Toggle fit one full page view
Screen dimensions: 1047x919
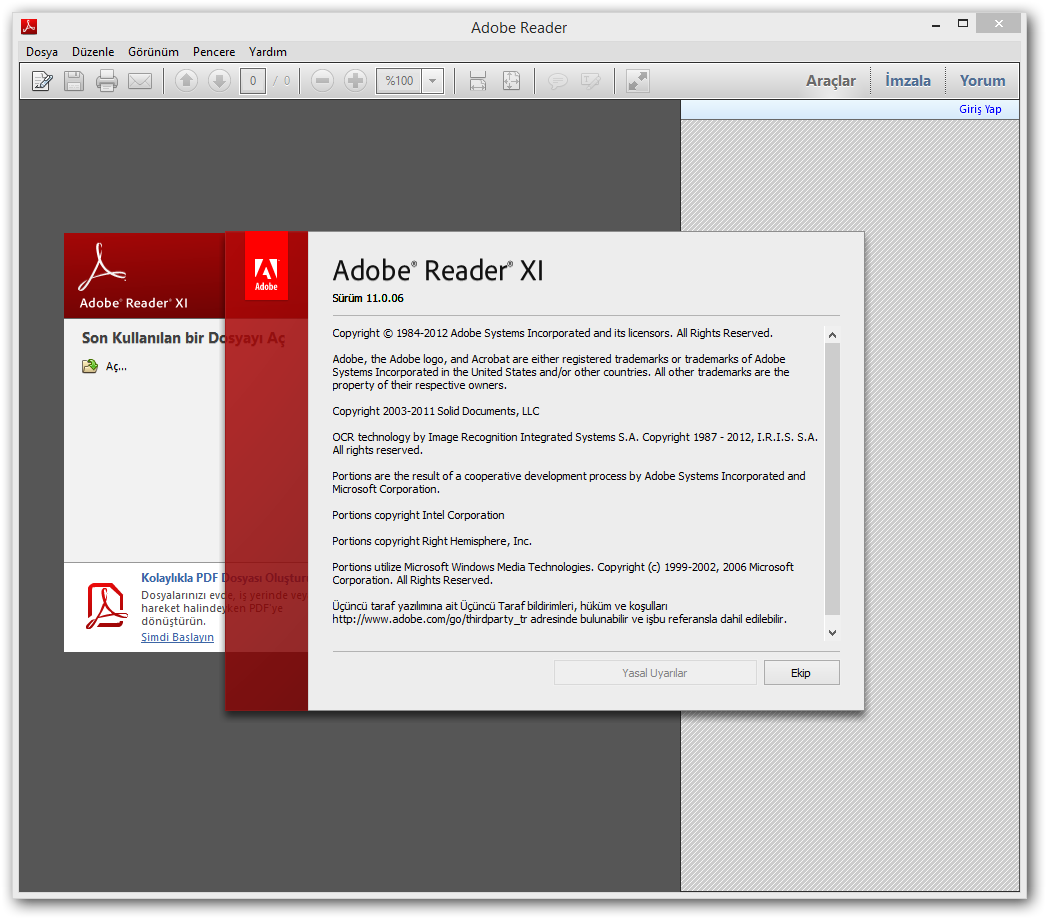click(x=511, y=81)
